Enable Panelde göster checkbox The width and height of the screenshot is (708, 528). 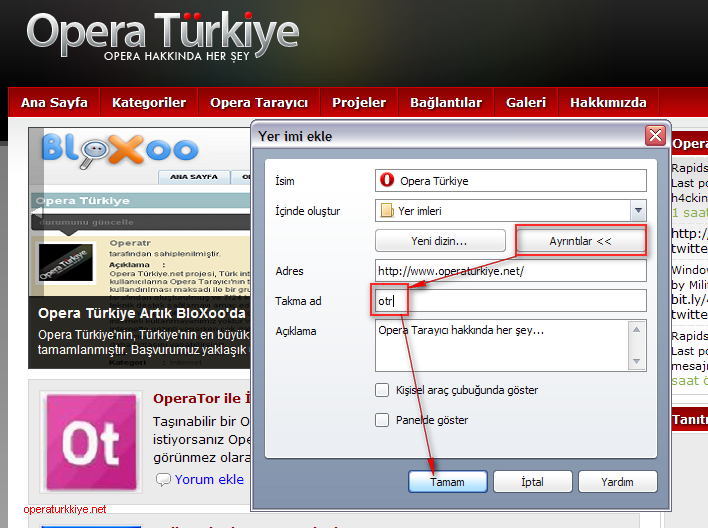pyautogui.click(x=382, y=420)
